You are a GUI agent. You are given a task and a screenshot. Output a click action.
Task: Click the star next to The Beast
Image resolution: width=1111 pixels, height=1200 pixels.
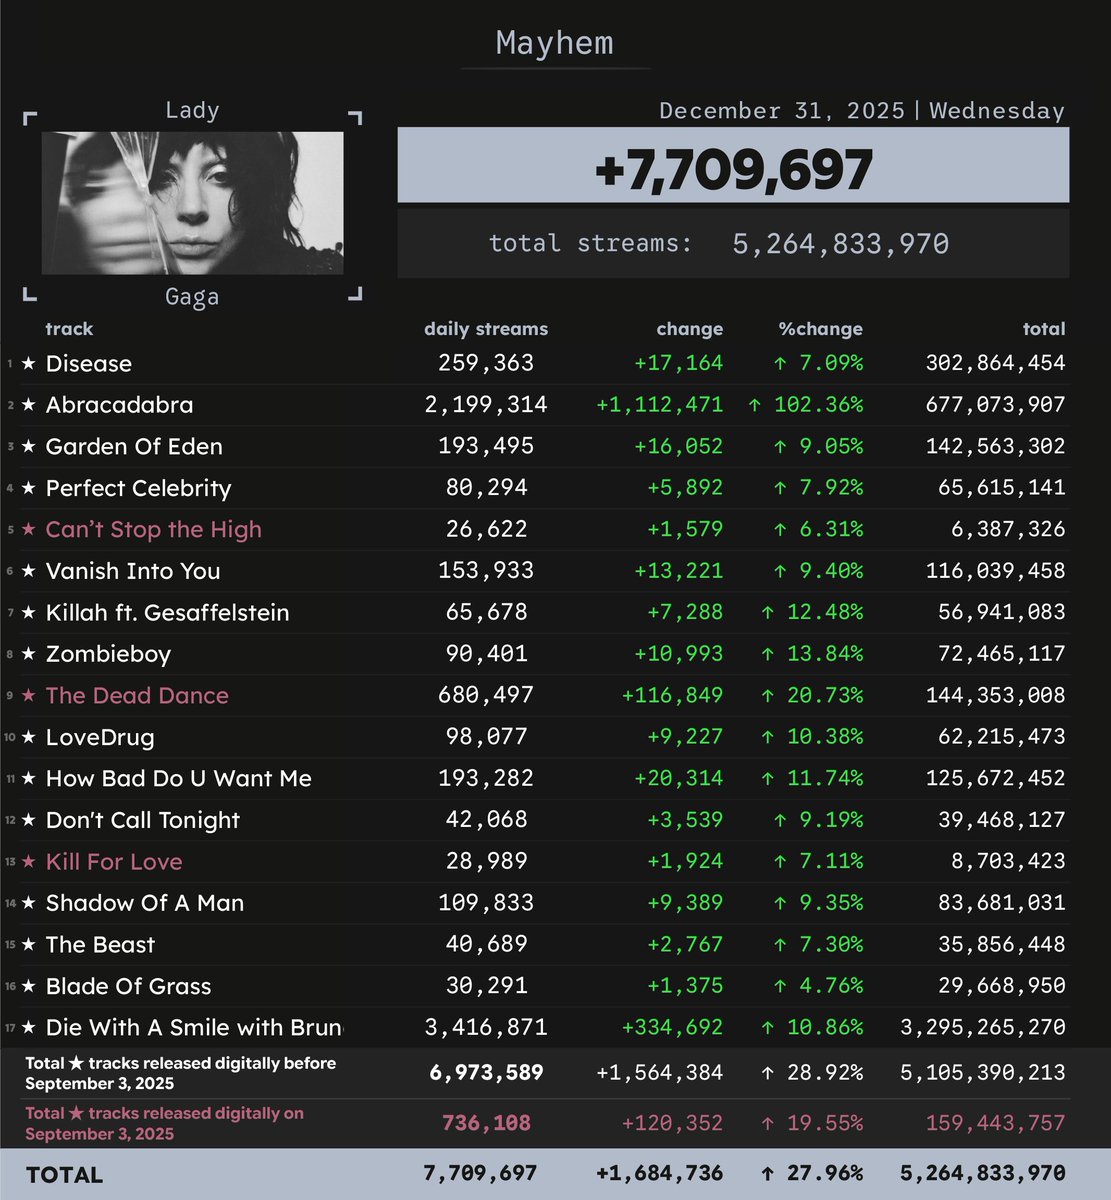28,945
